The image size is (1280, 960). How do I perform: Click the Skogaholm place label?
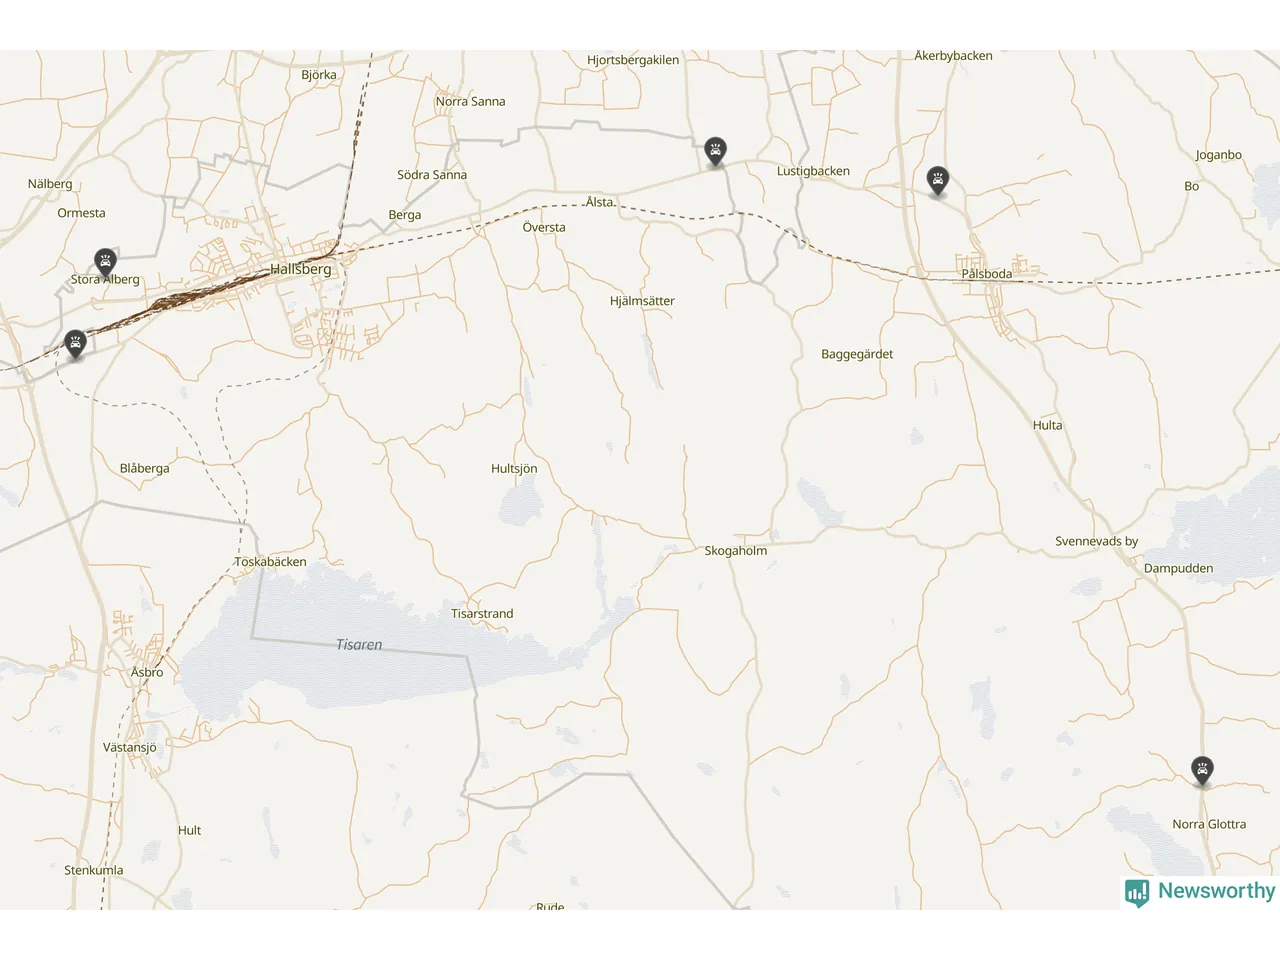(736, 551)
